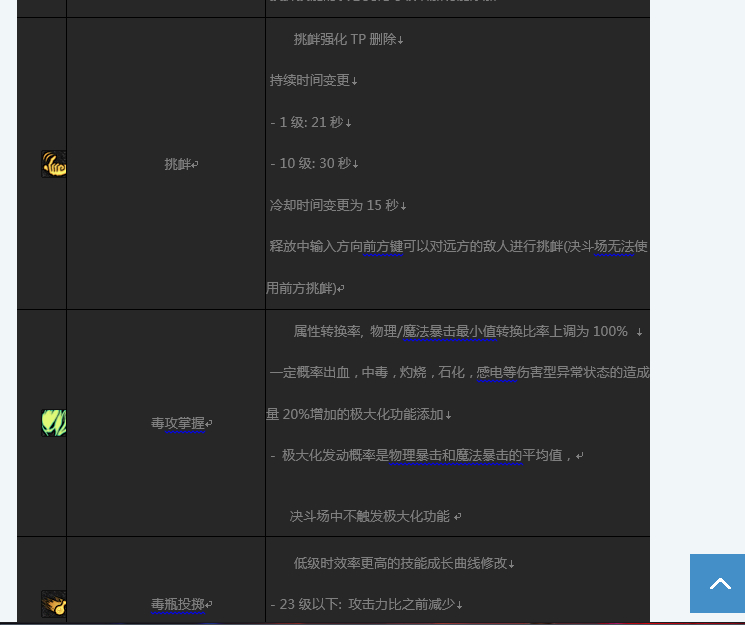Viewport: 745px width, 625px height.
Task: Click the line 量 20%增加的极大化功能添加
Action: pyautogui.click(x=355, y=414)
